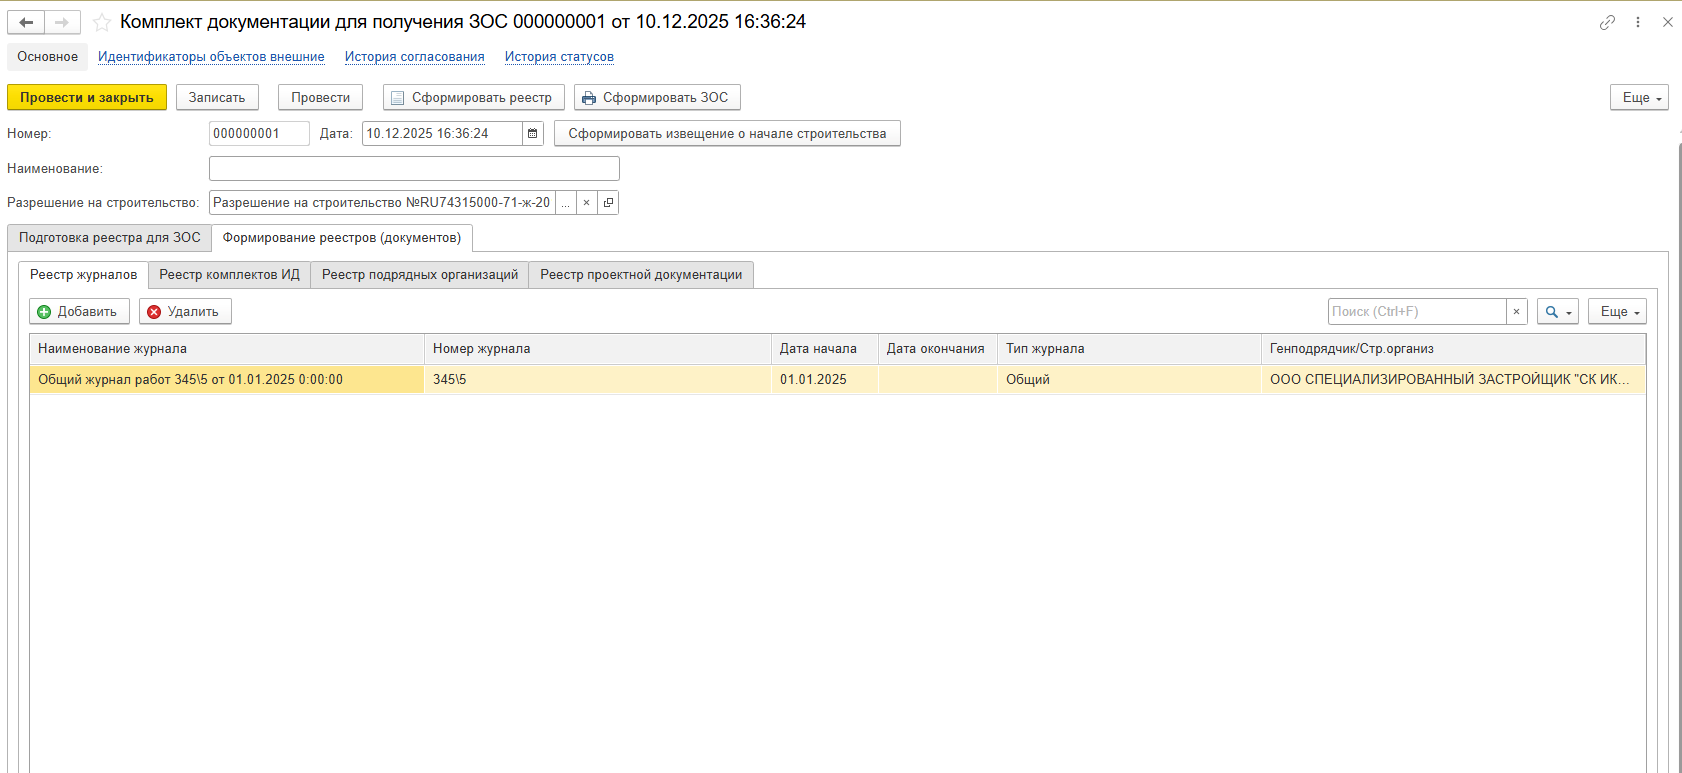1682x773 pixels.
Task: Delete row using Удалить button
Action: point(185,312)
